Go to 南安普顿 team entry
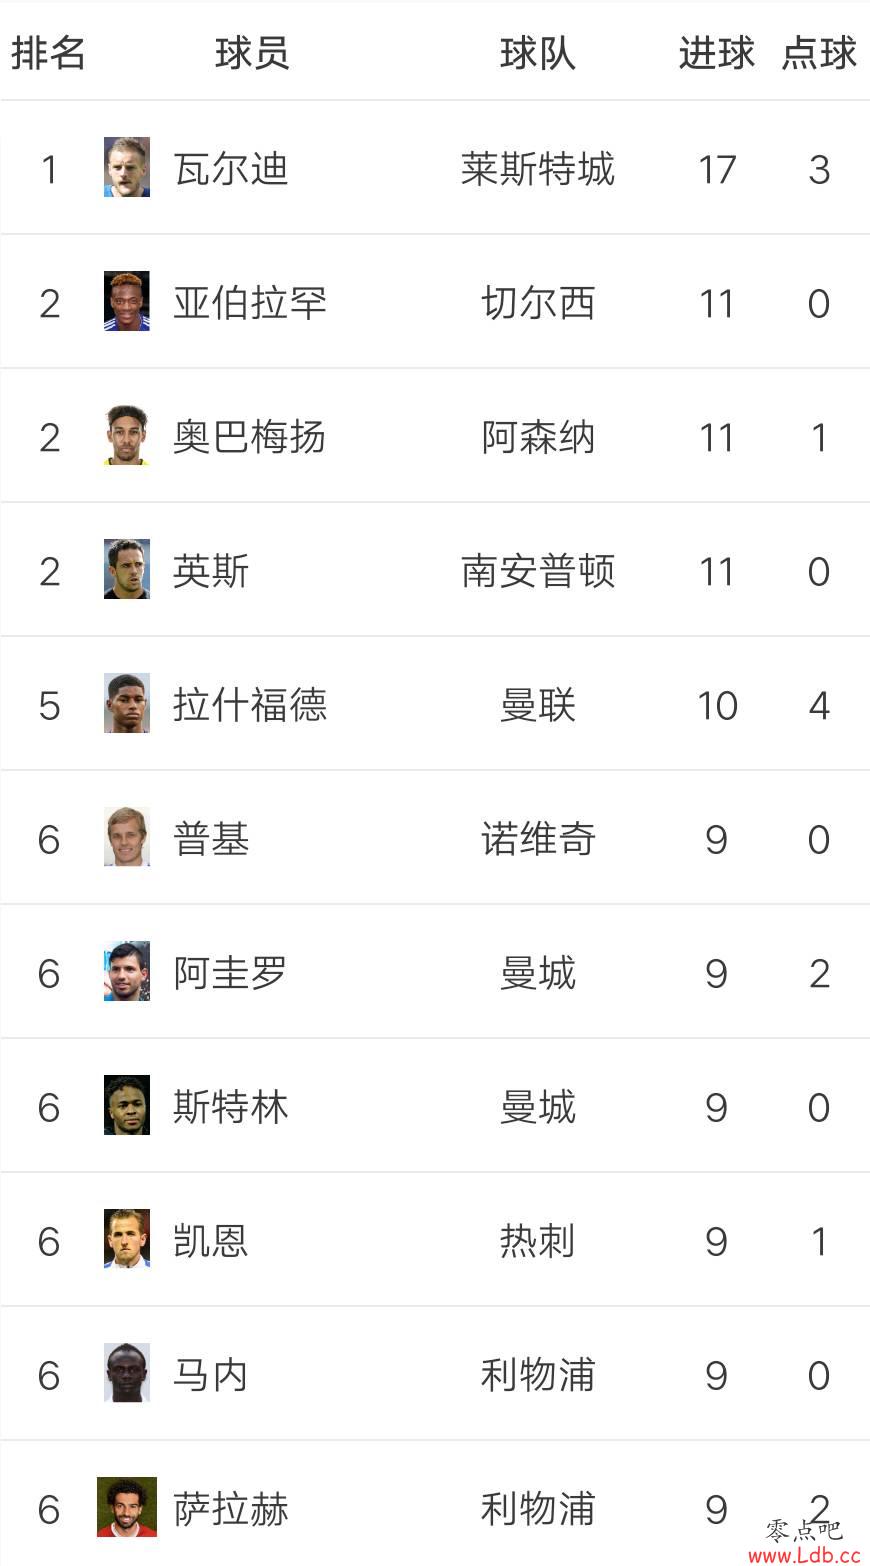 pyautogui.click(x=538, y=571)
